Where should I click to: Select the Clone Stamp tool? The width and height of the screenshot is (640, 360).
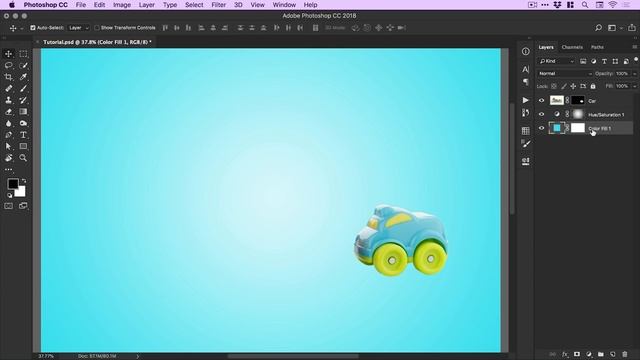pos(9,100)
